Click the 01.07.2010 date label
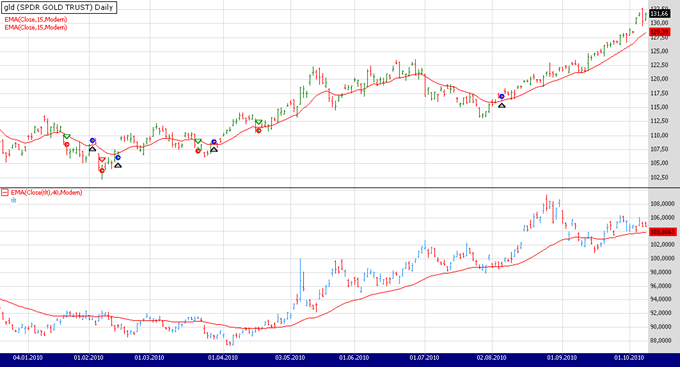The image size is (680, 367). pos(424,357)
